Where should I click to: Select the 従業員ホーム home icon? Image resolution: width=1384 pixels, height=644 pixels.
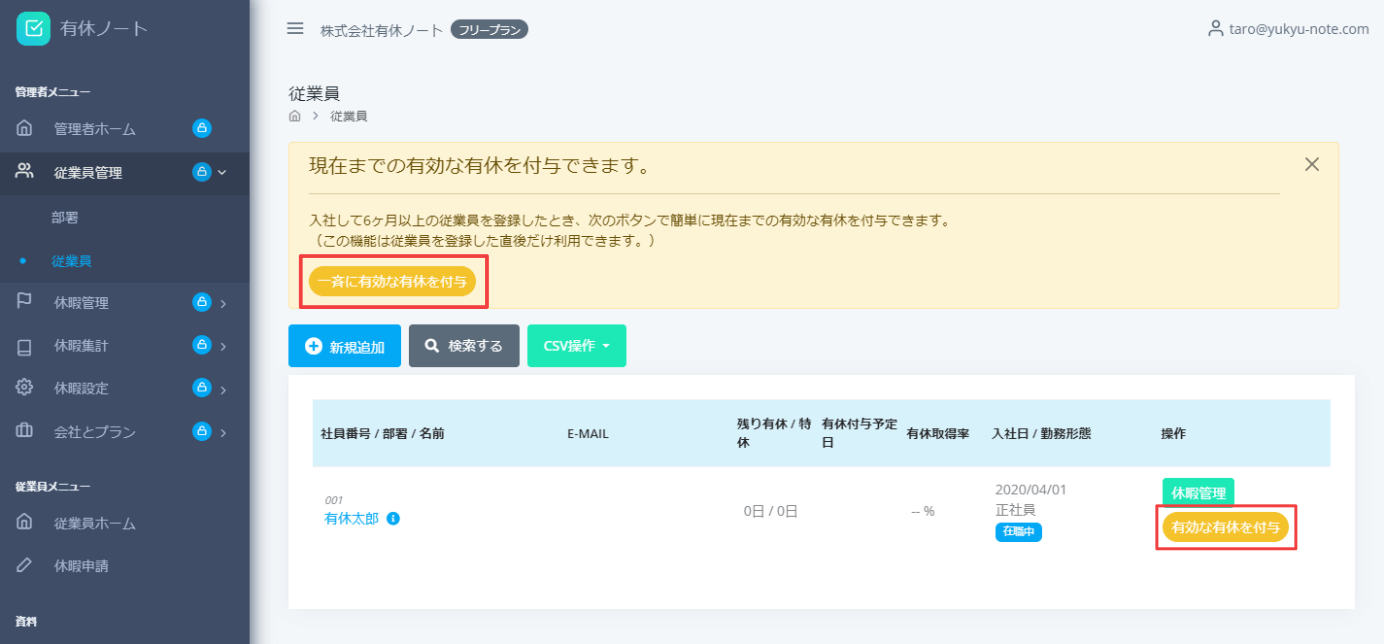[x=23, y=522]
